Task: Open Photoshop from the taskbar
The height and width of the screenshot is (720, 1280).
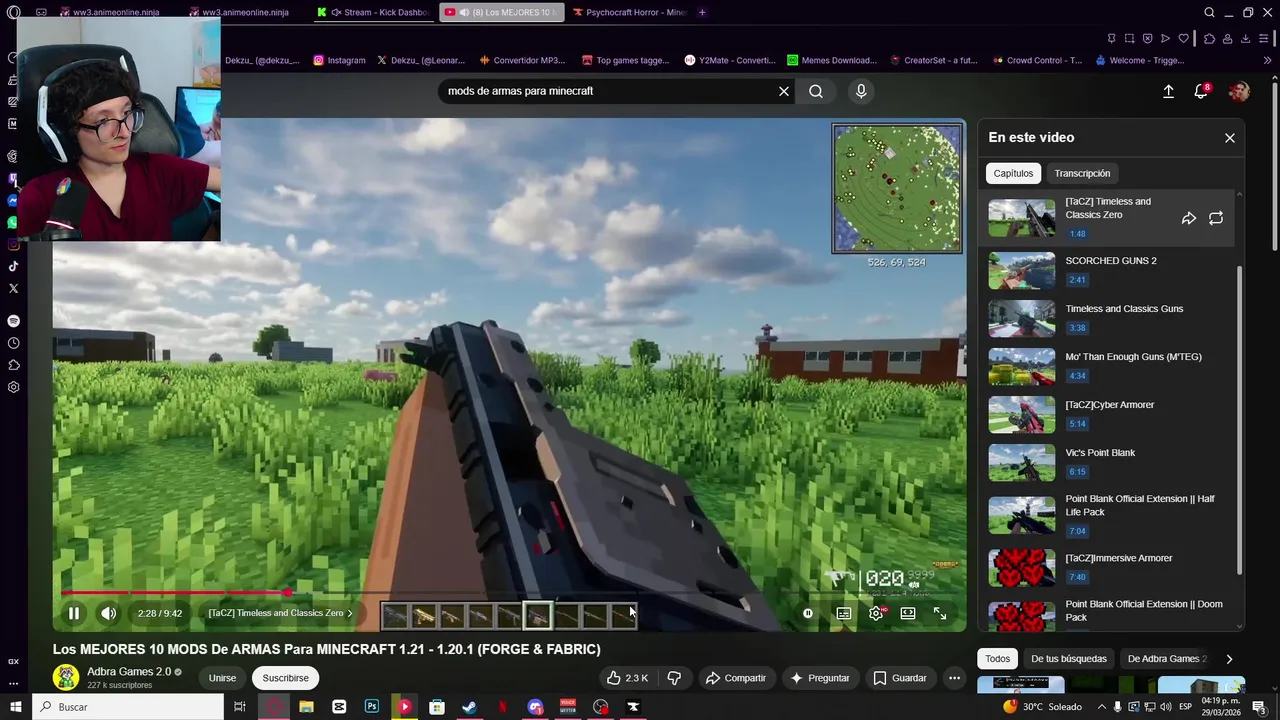Action: pos(372,707)
